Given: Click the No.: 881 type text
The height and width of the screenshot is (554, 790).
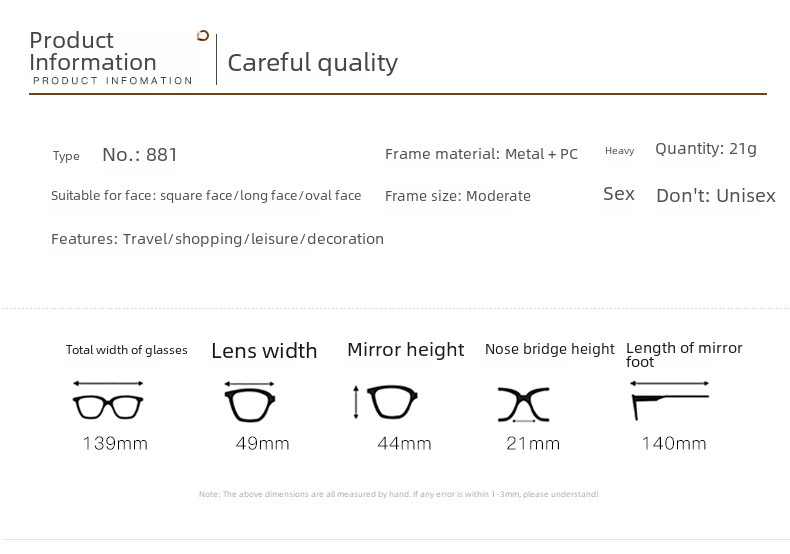Looking at the screenshot, I should click(140, 155).
